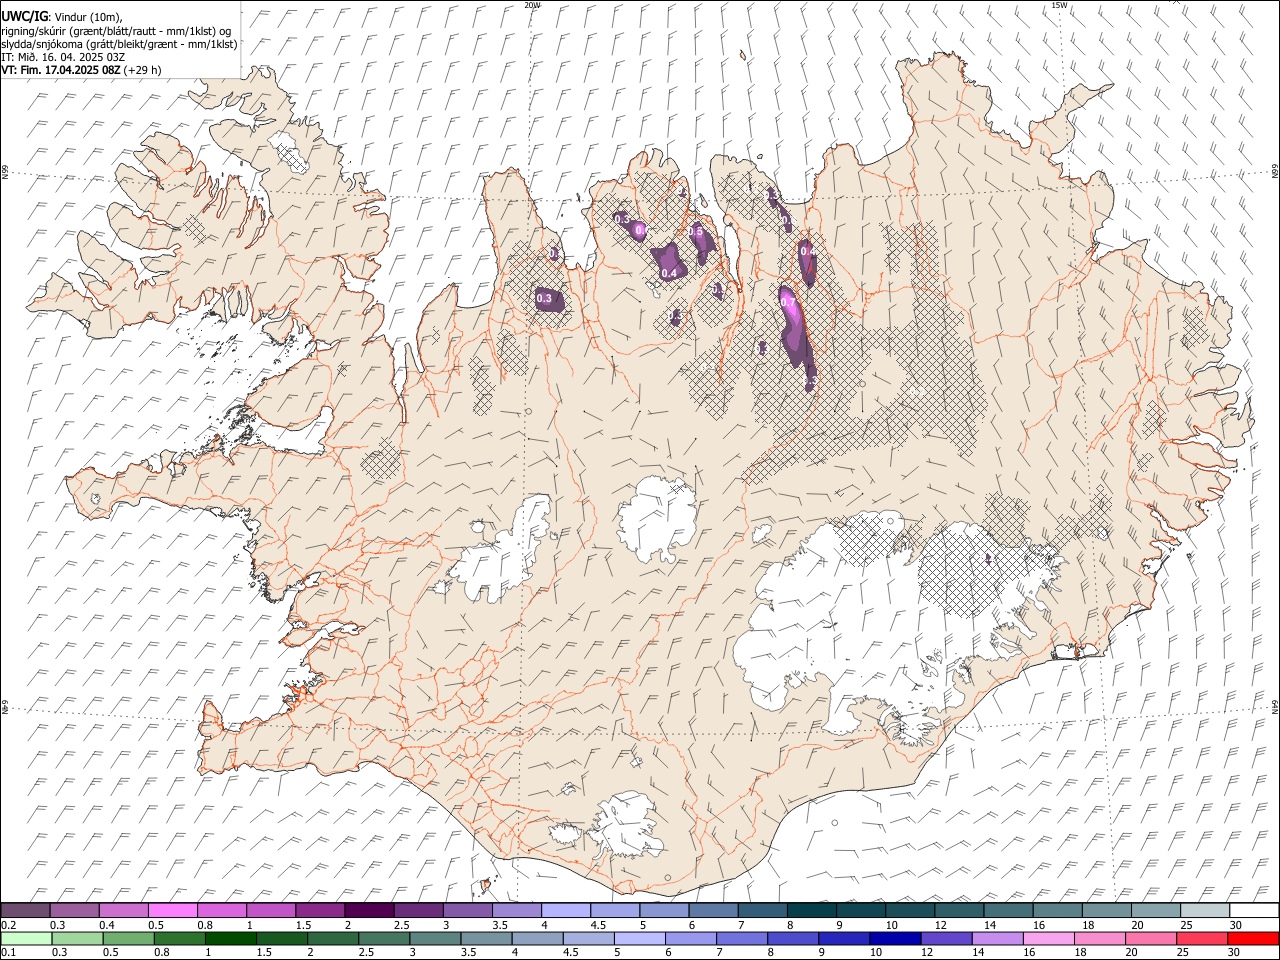Click the valid time 'VT: Fim. 17.04.2025 08Z (+29 h)'

[x=81, y=70]
